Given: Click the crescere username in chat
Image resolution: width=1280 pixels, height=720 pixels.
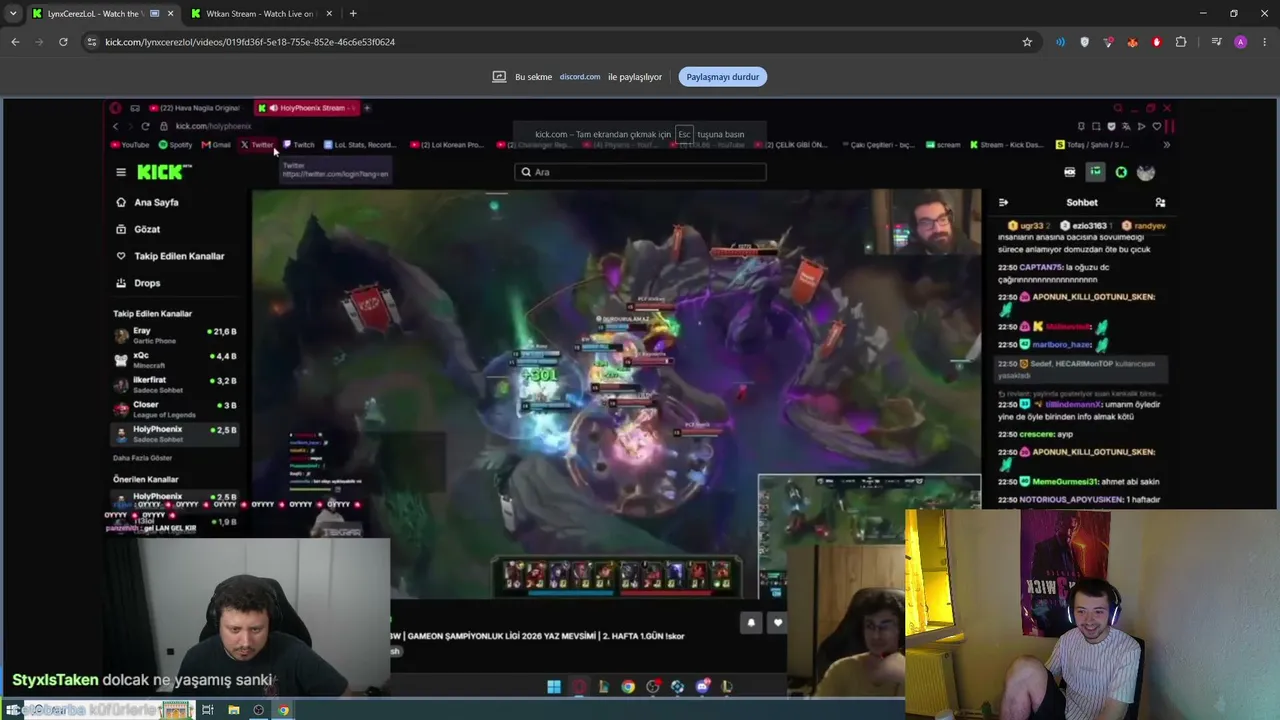Looking at the screenshot, I should pos(1038,434).
